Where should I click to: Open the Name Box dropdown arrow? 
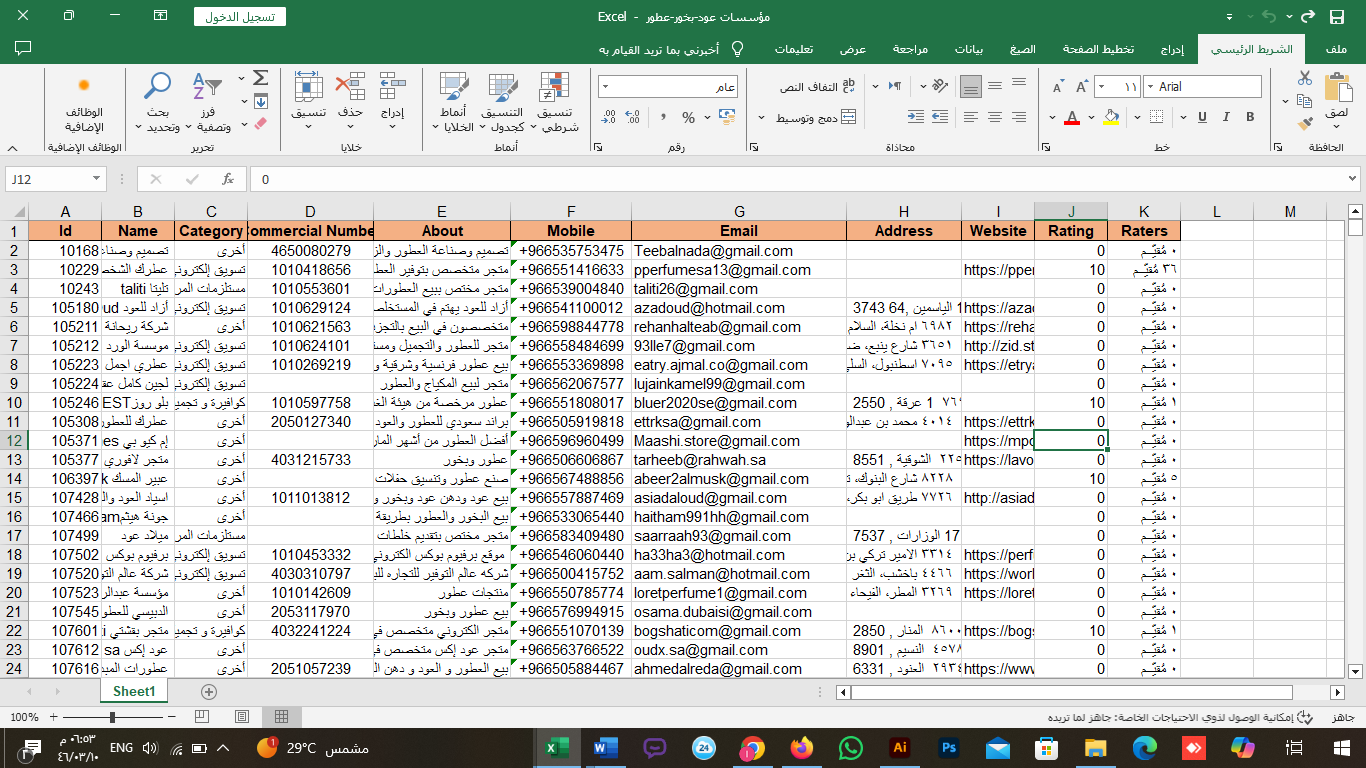click(x=96, y=179)
